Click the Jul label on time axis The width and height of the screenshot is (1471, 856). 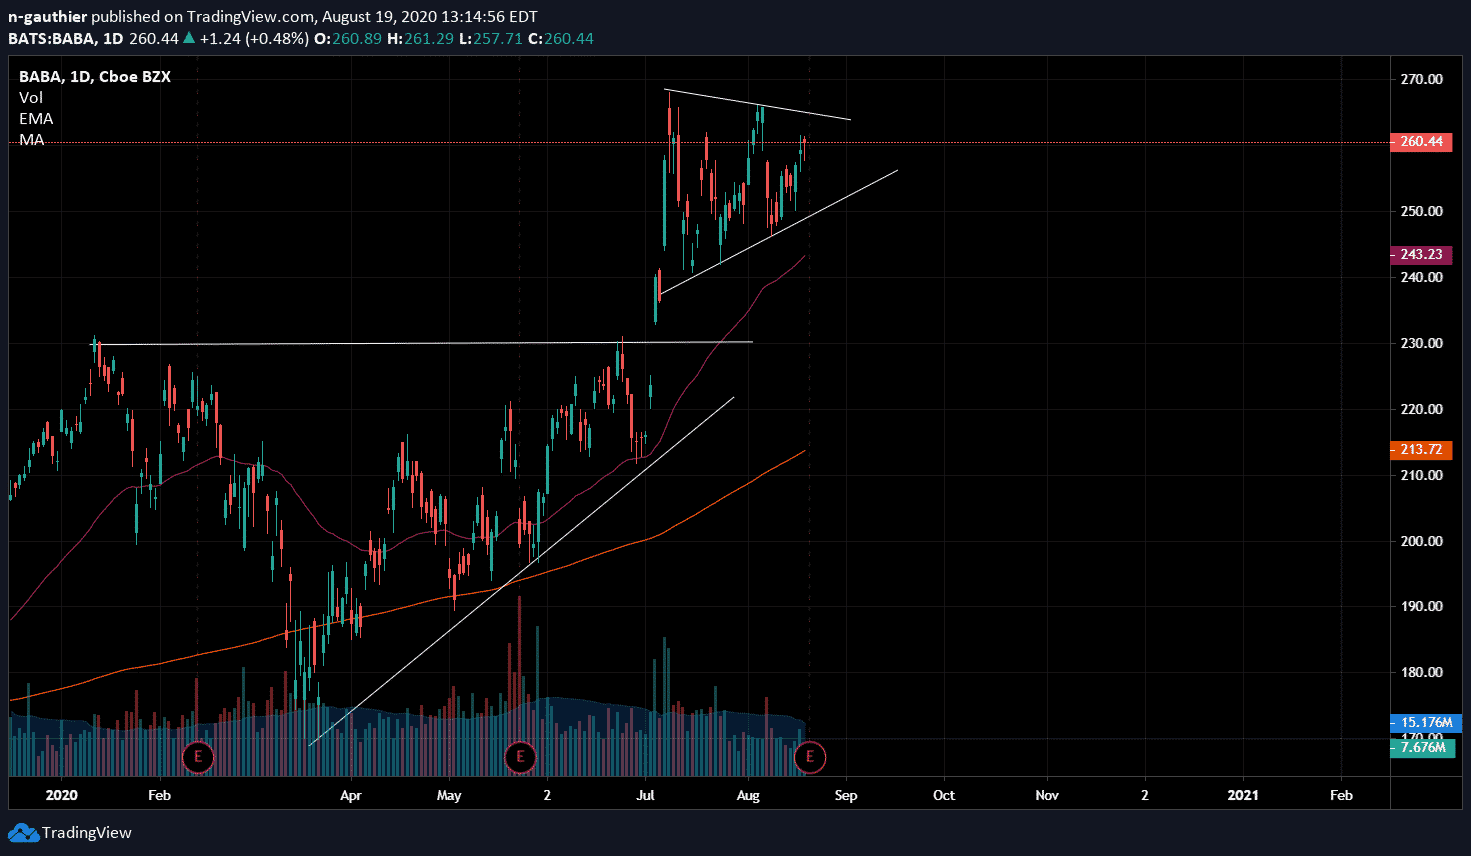[x=646, y=796]
